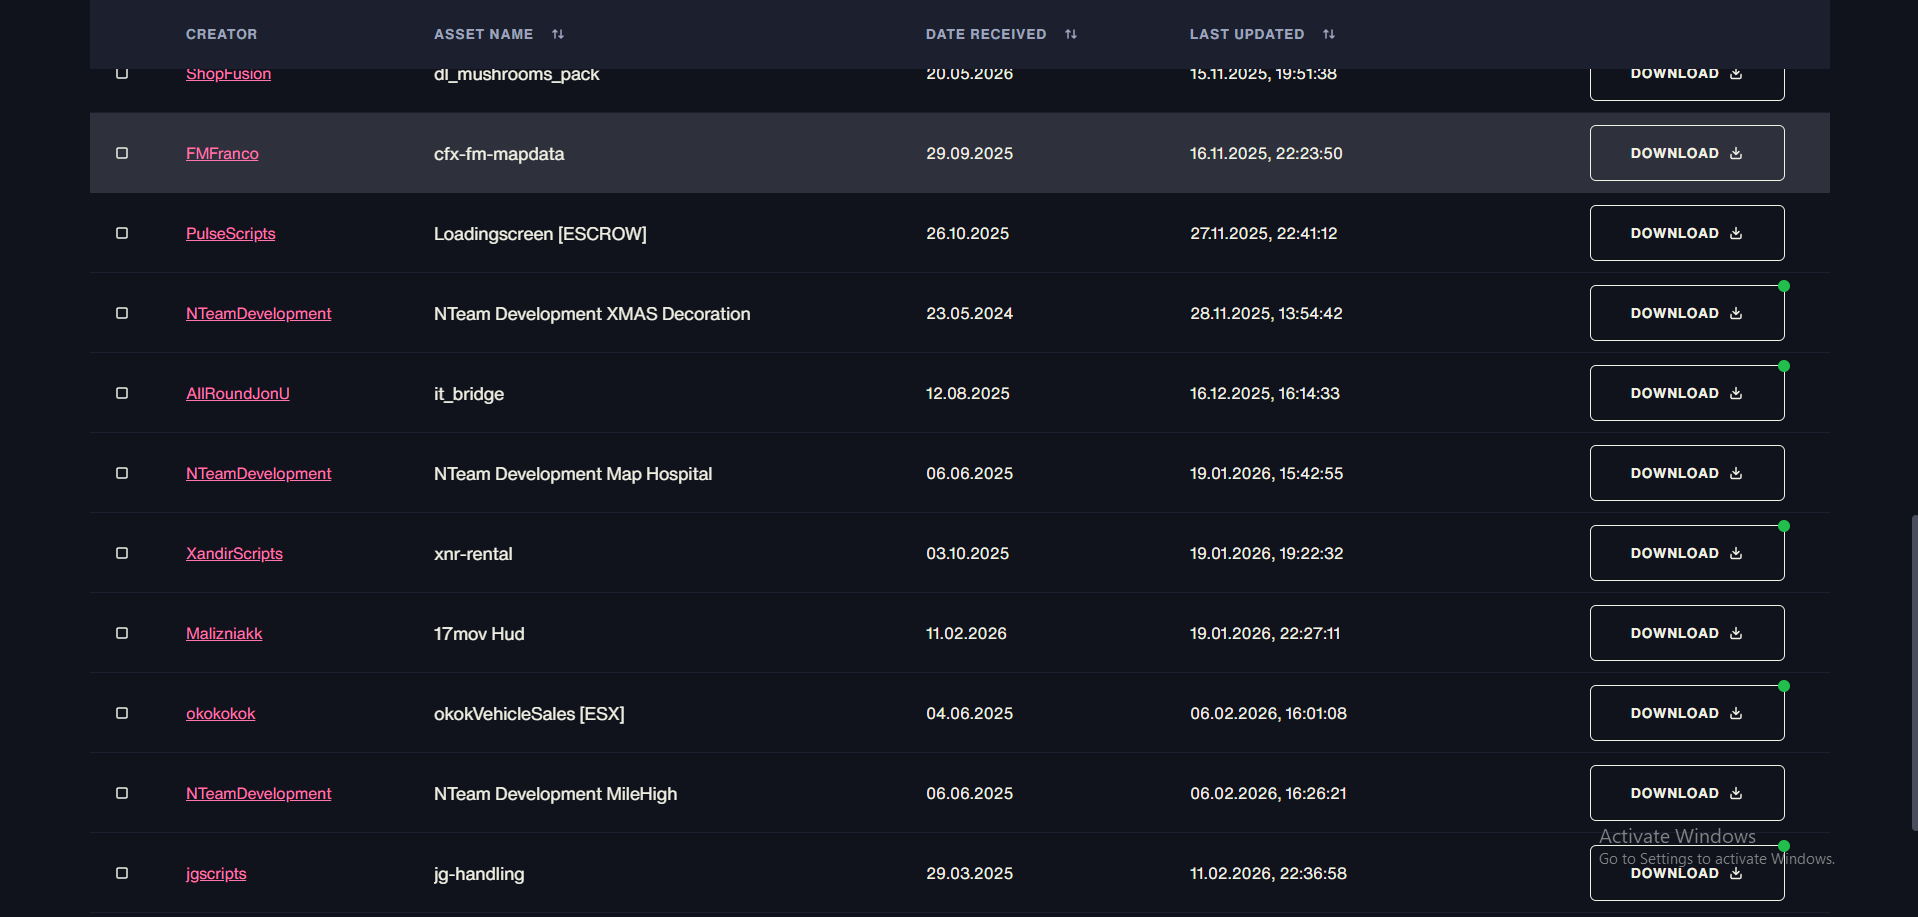
Task: Open AllRoundJonU creator profile
Action: 238,393
